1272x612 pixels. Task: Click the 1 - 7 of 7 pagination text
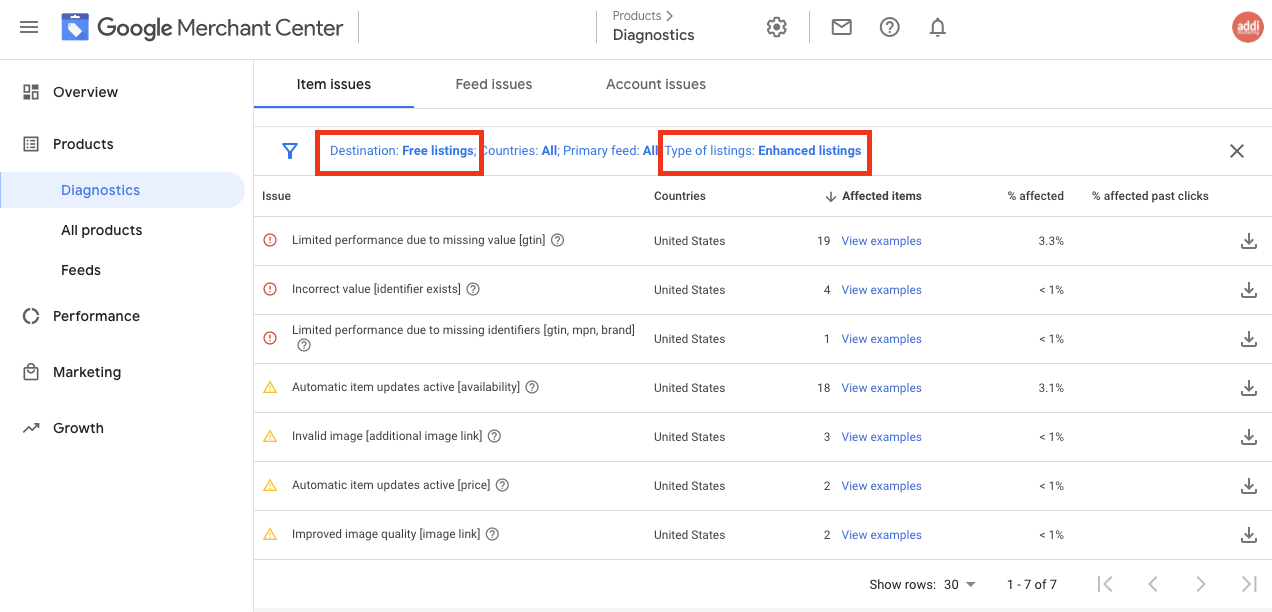tap(1032, 585)
